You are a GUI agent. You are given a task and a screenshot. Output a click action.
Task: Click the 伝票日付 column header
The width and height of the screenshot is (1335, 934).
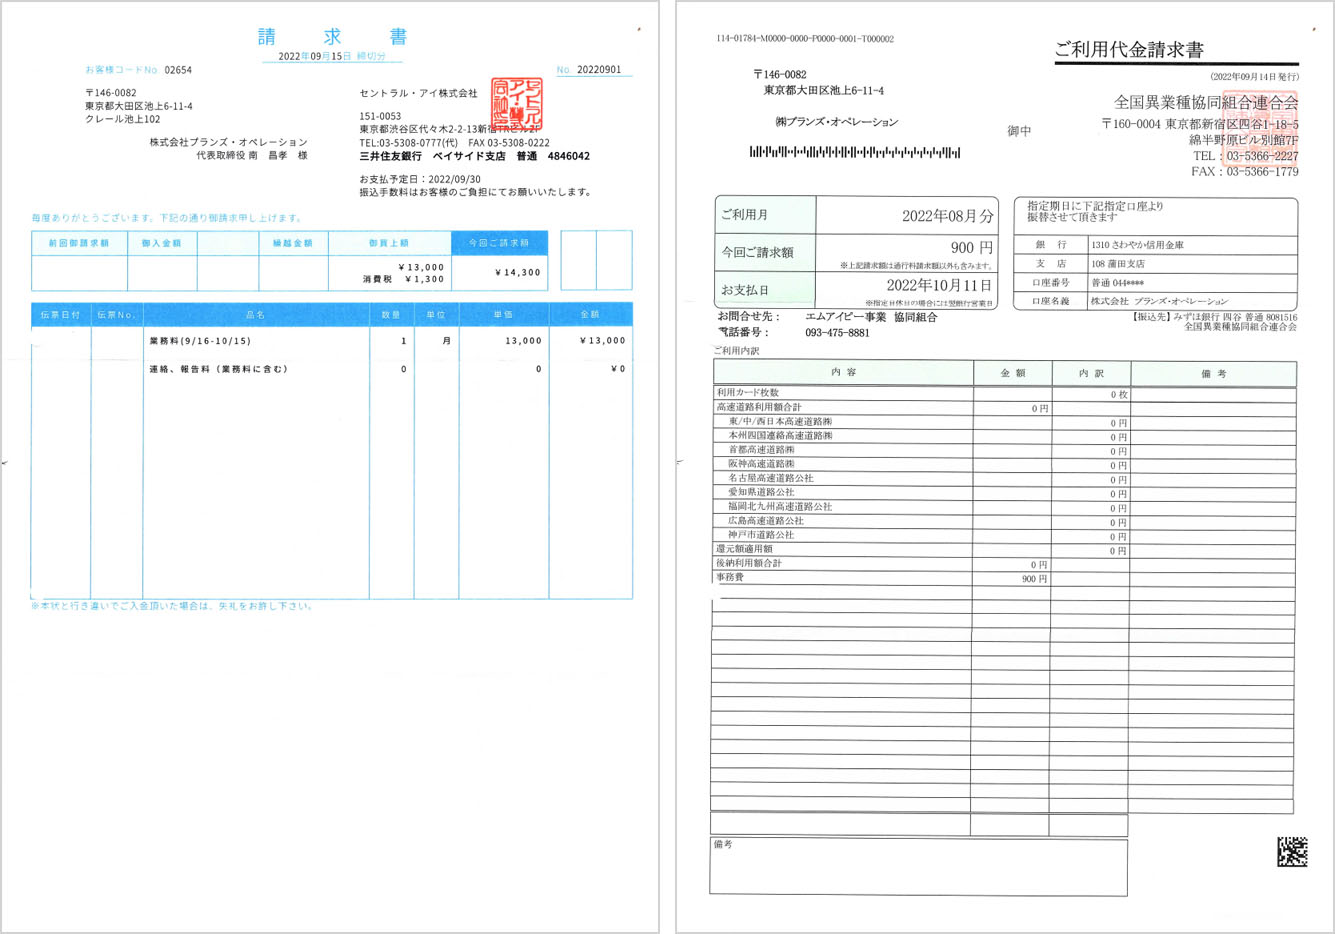pos(61,314)
